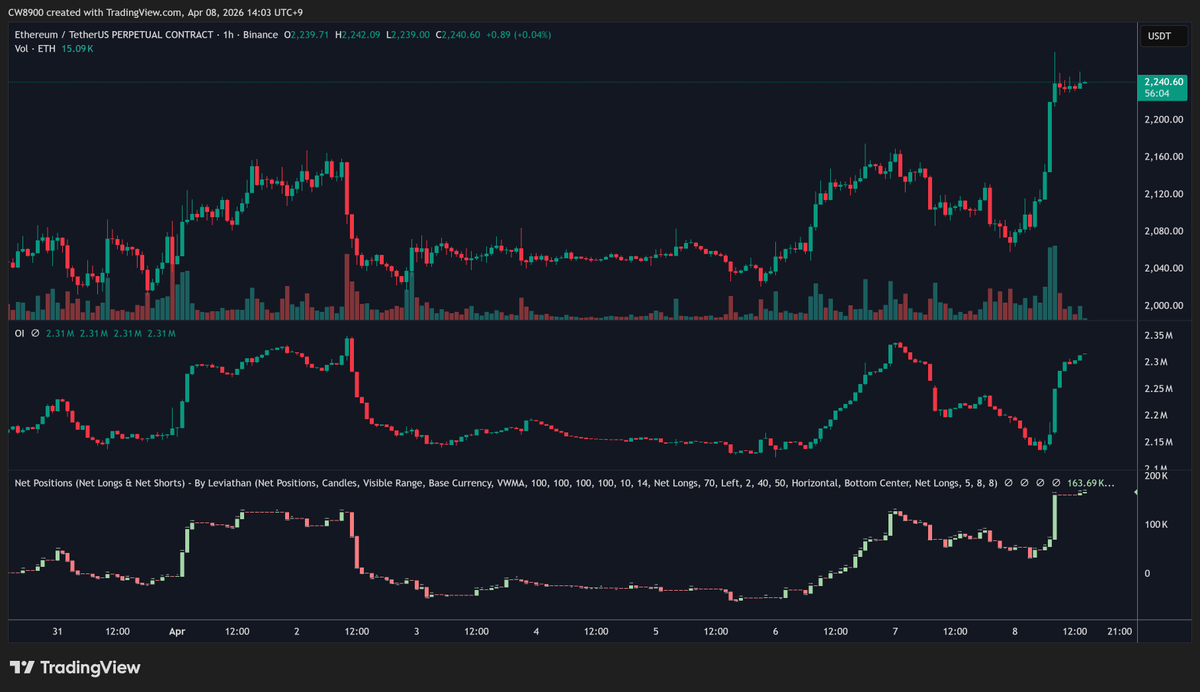This screenshot has width=1200, height=692.
Task: Click the 2,200.00 level on price axis
Action: click(x=1163, y=120)
